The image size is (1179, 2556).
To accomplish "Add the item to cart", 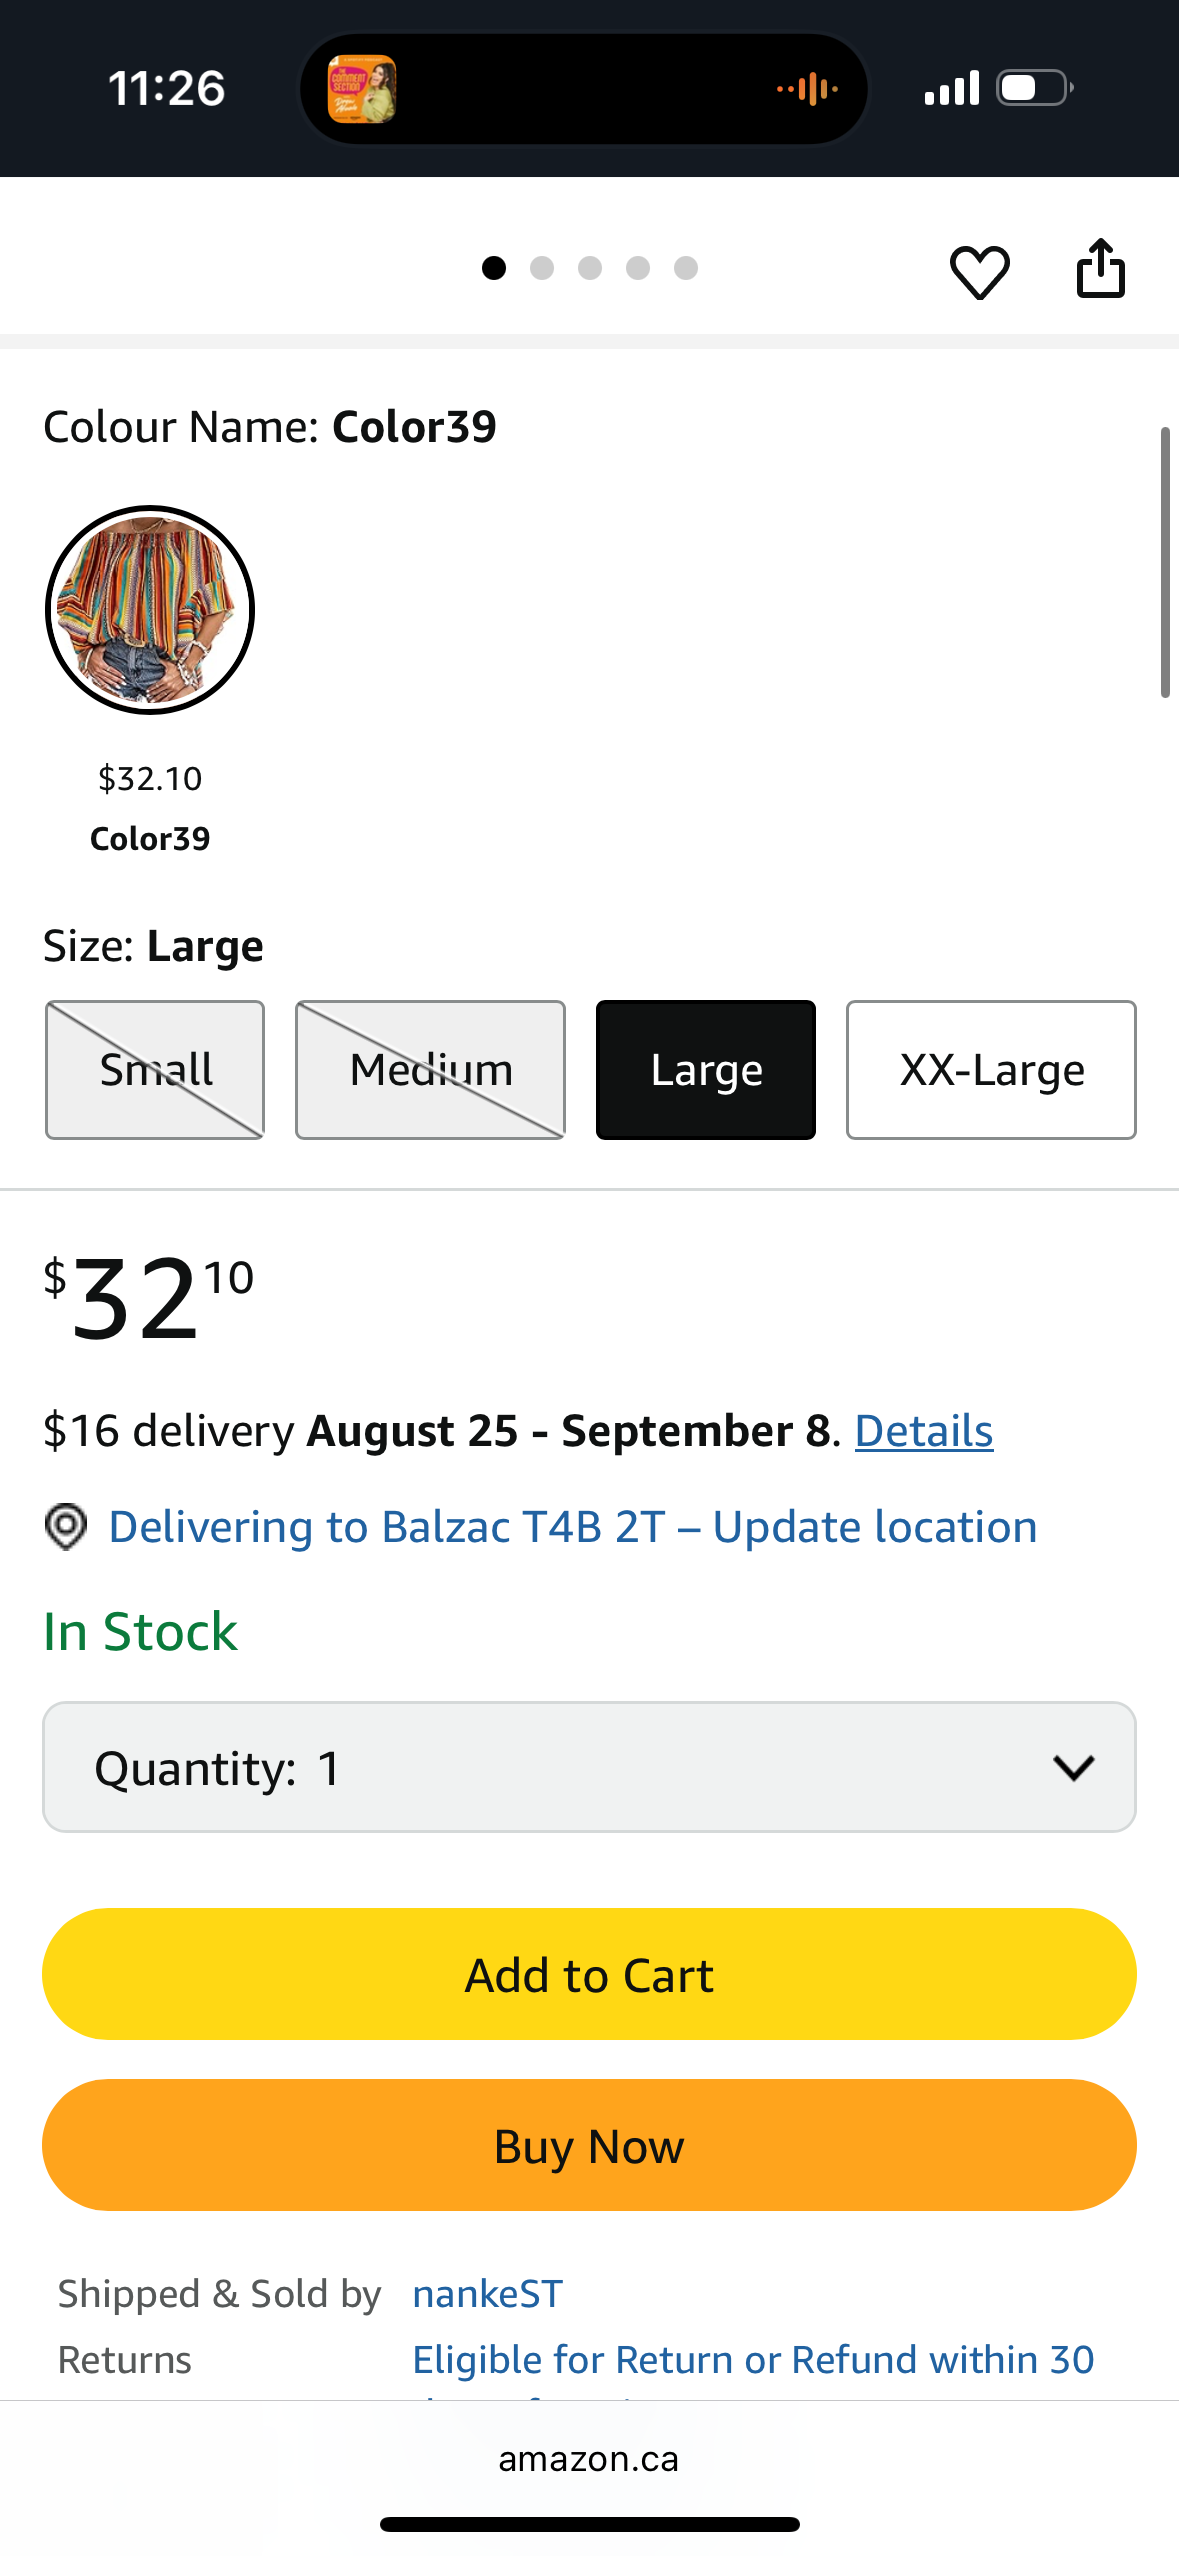I will click(x=589, y=1974).
